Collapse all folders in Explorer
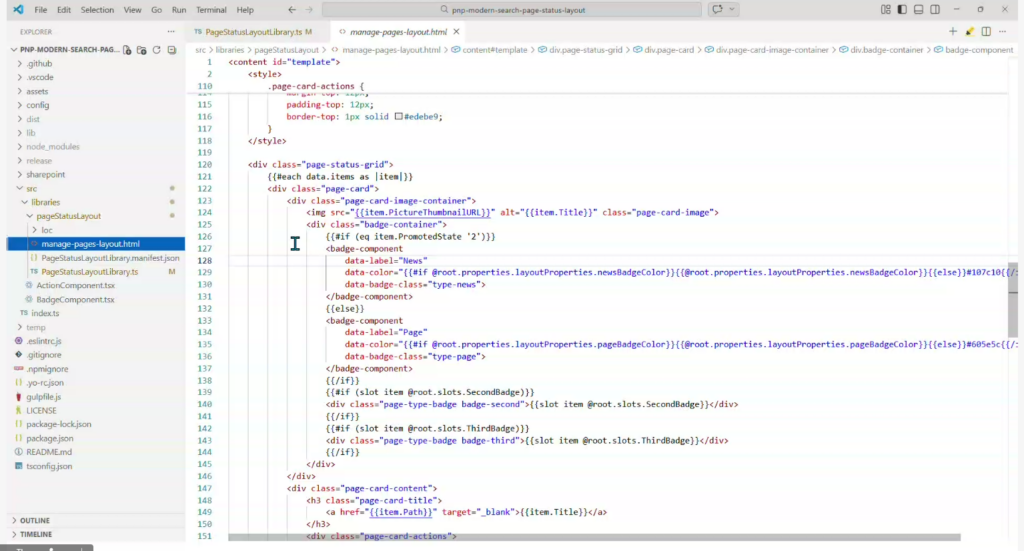Screen dimensions: 1024x551 point(171,49)
